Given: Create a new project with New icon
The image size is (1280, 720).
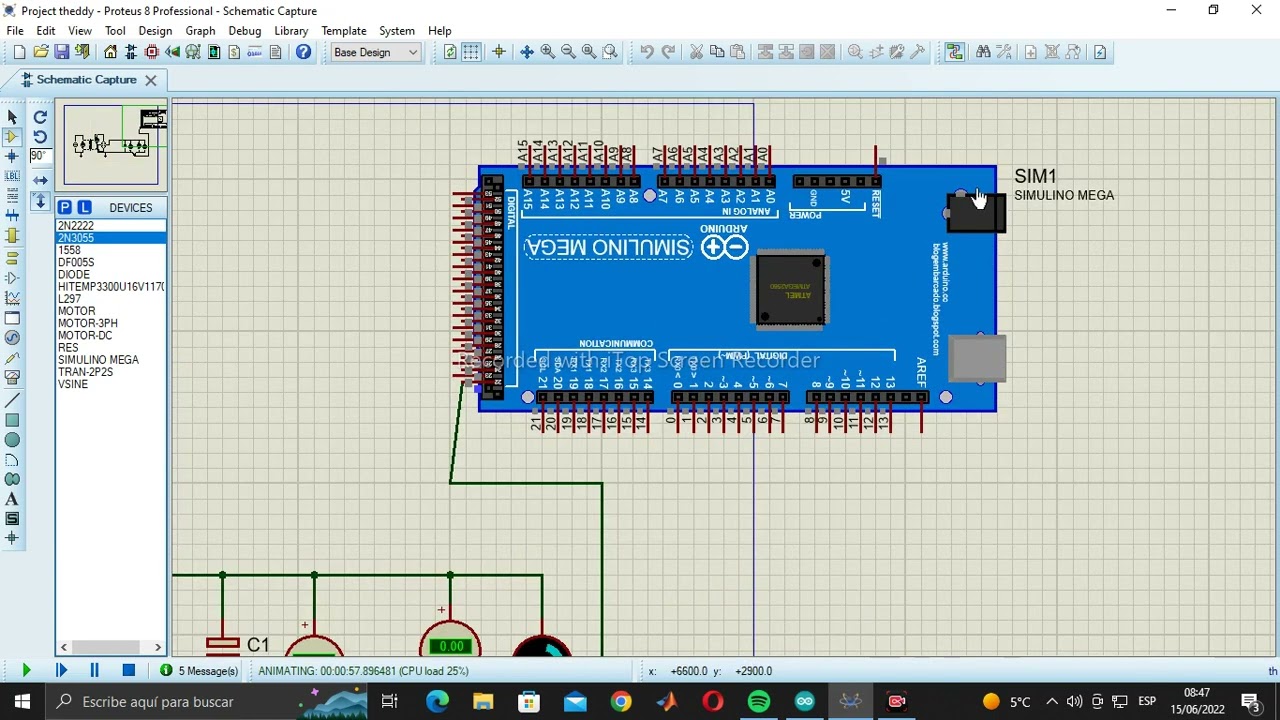Looking at the screenshot, I should tap(19, 52).
